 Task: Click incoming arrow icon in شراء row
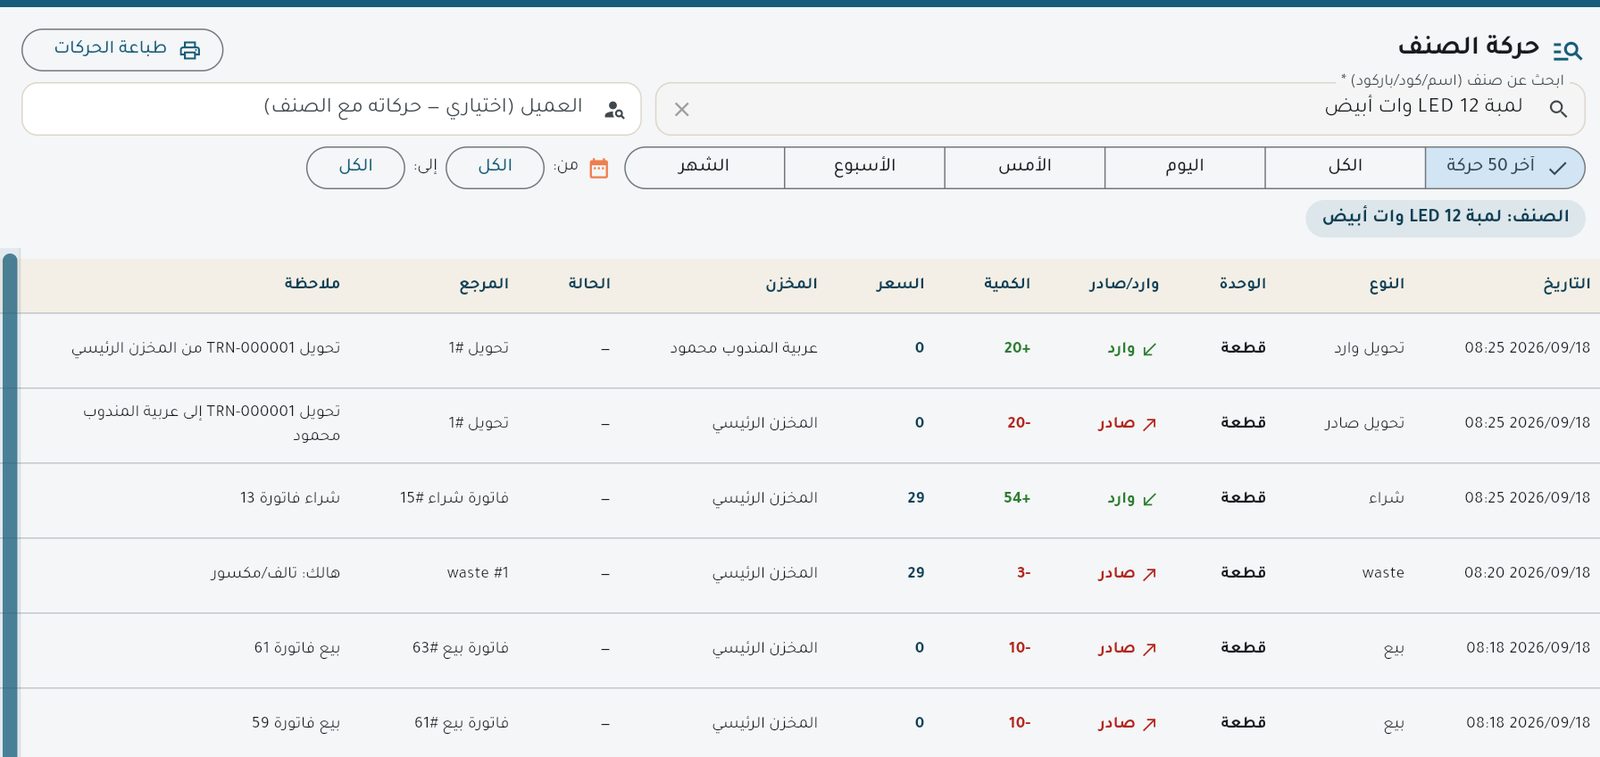[1149, 499]
